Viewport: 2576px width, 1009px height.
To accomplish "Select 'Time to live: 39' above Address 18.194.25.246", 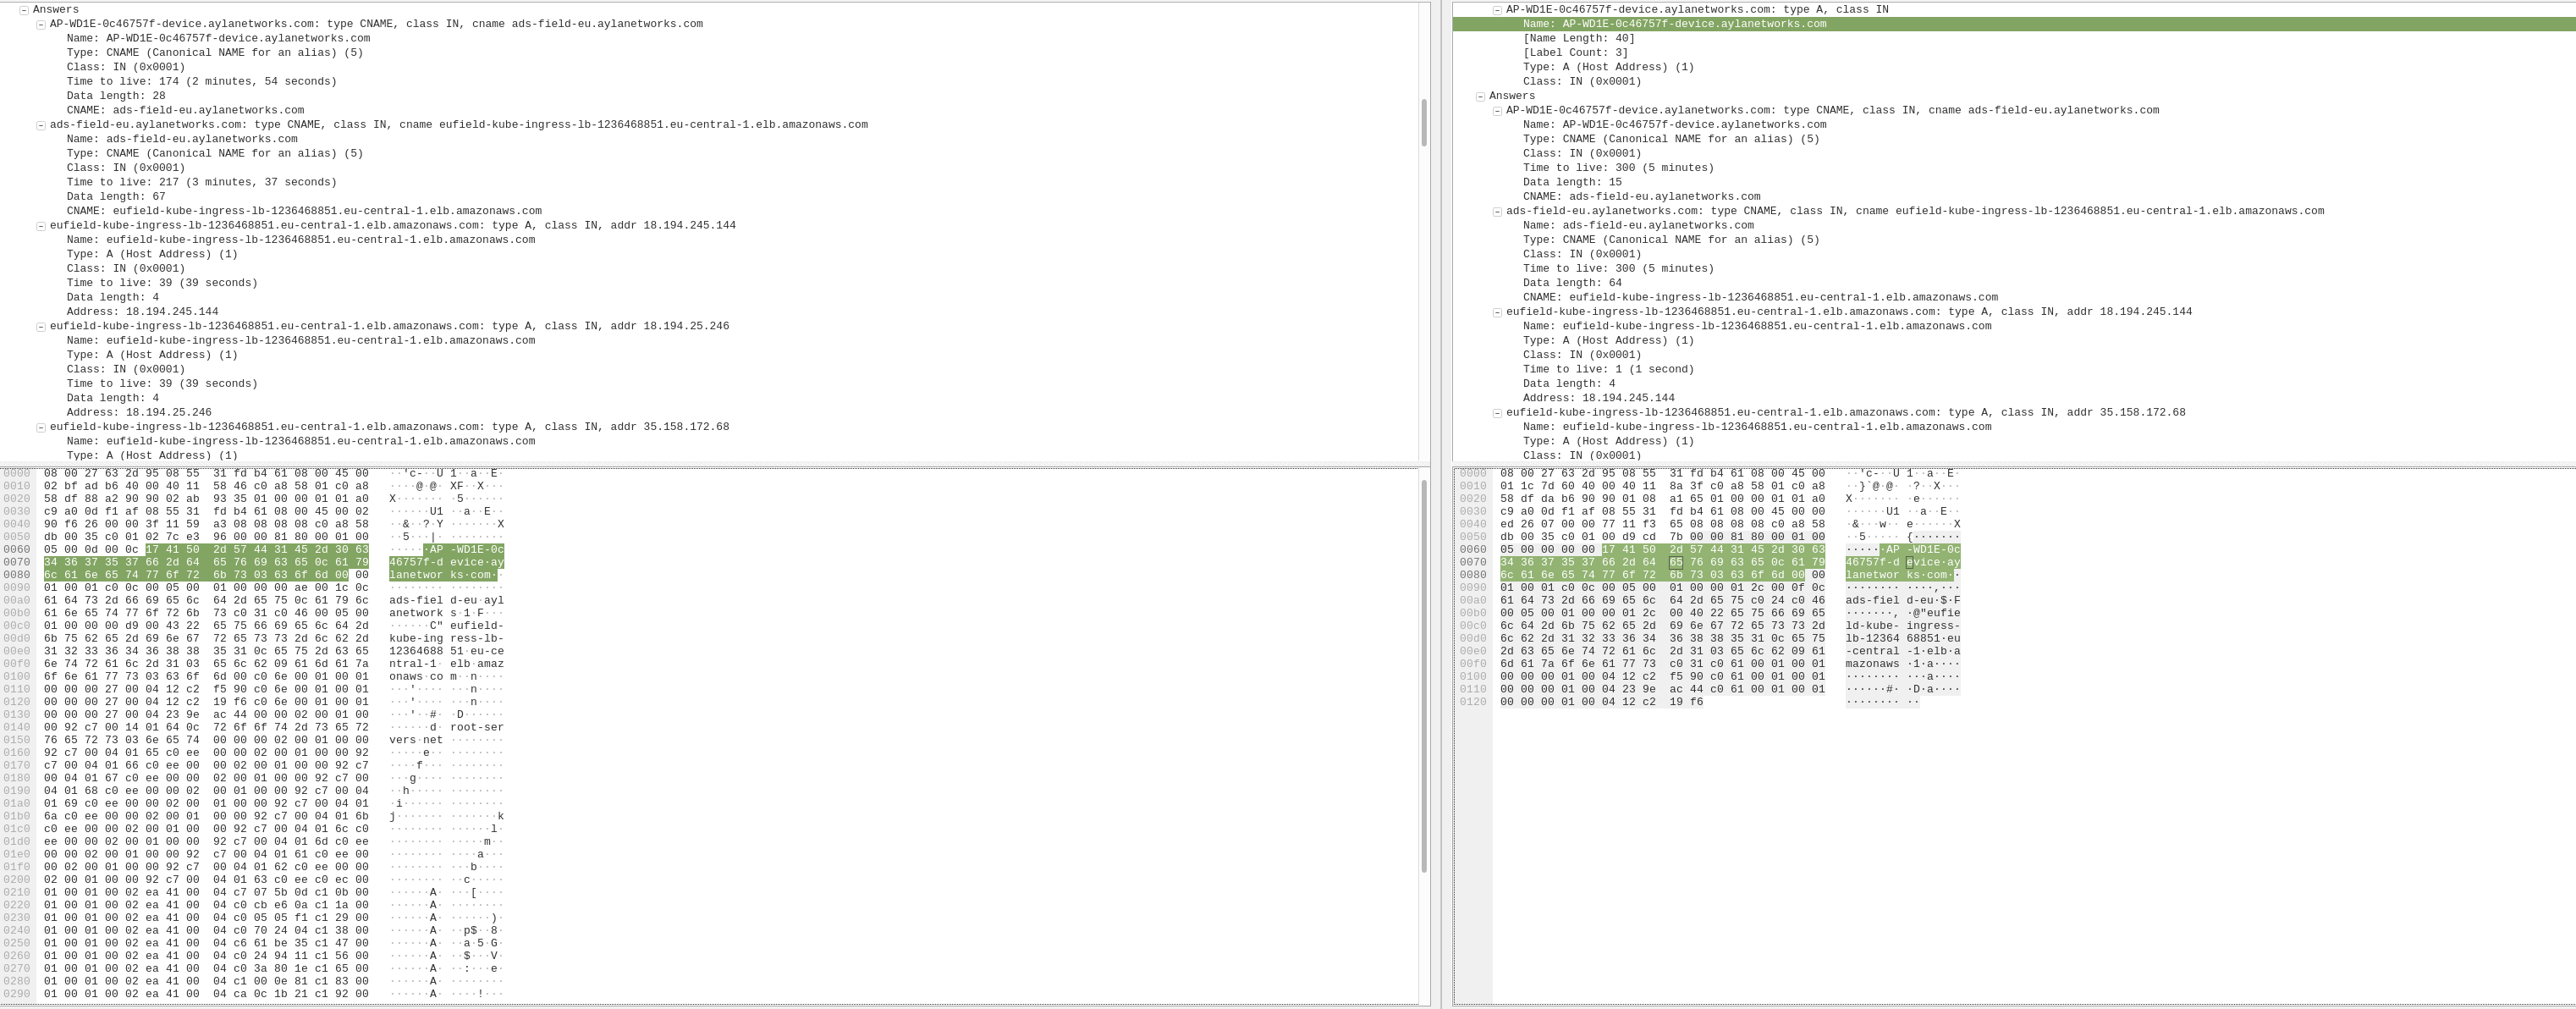I will 162,384.
